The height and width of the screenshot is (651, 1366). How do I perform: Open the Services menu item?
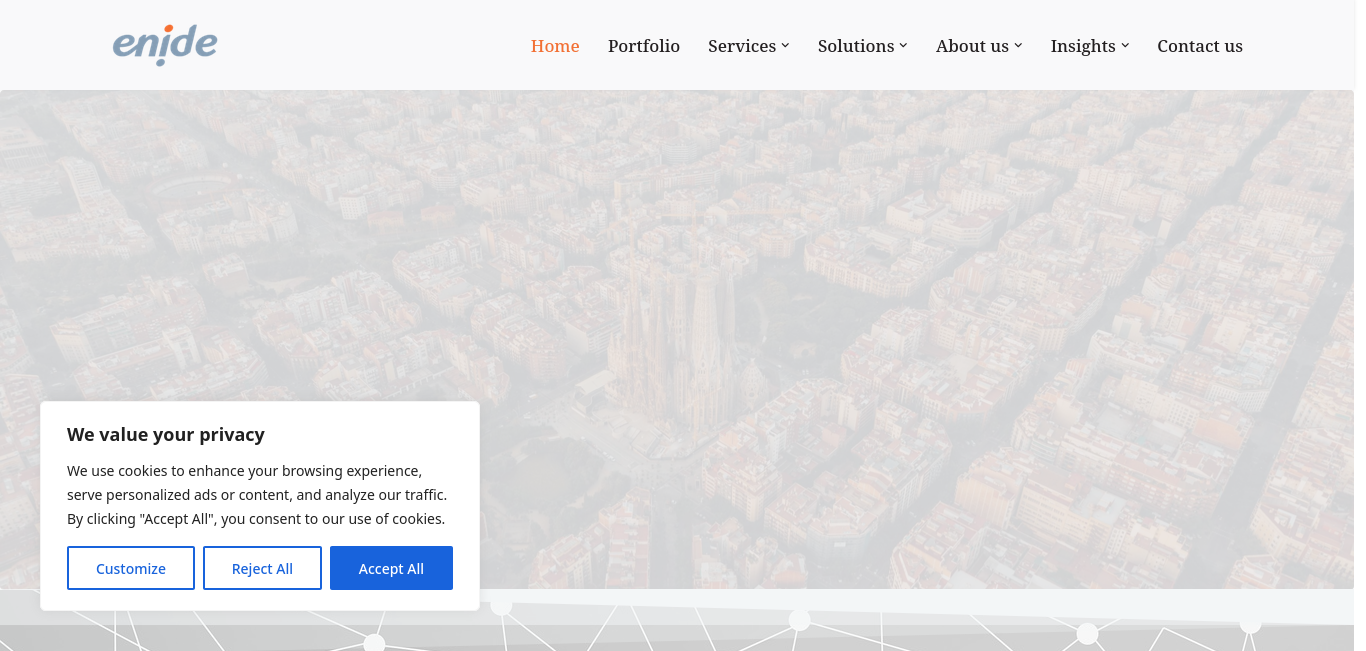742,46
